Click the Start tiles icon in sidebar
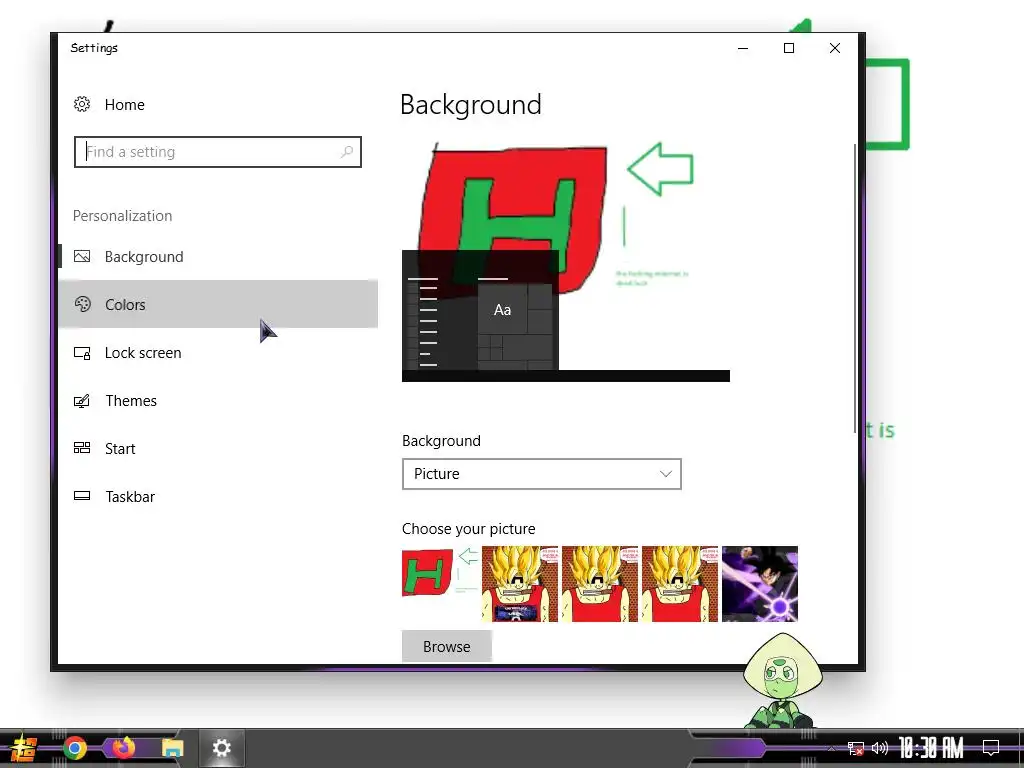The image size is (1024, 768). [x=82, y=448]
